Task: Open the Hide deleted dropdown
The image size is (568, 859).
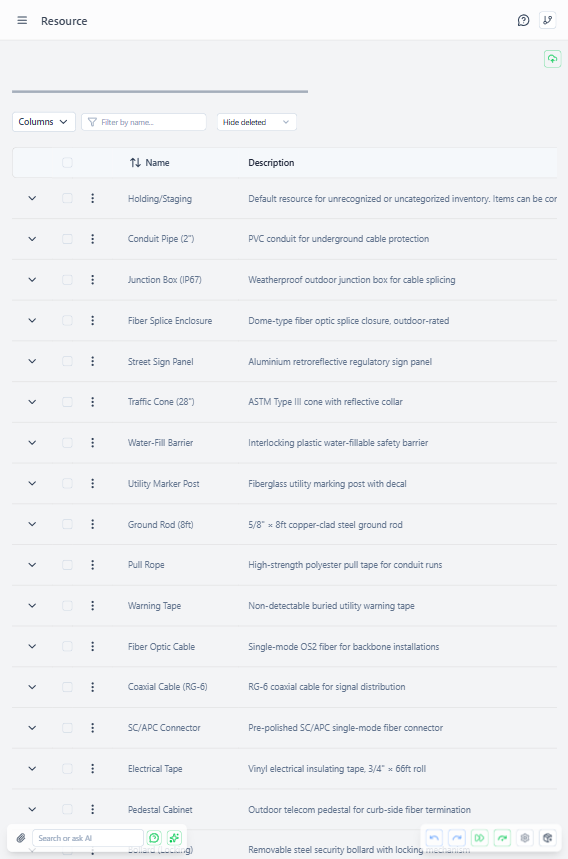Action: point(256,122)
